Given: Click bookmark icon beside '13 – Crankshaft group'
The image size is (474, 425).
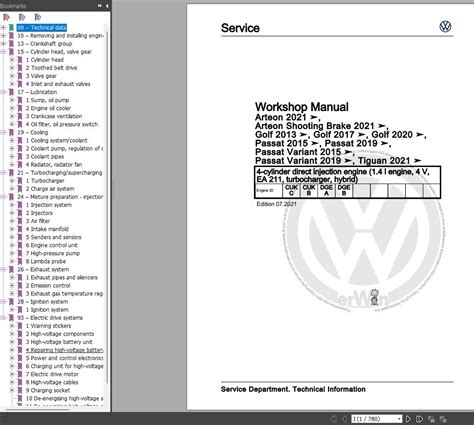Looking at the screenshot, I should tap(11, 44).
